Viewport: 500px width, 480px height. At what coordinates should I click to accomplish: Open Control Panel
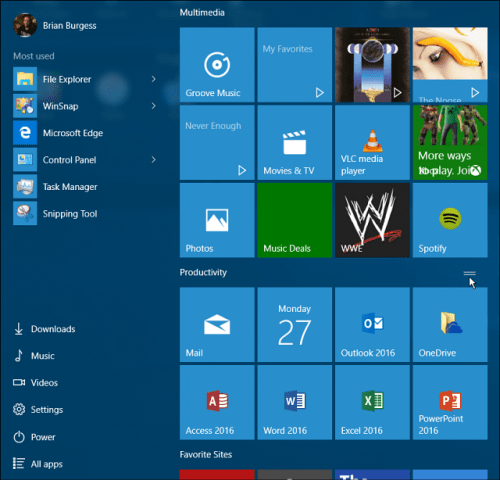(x=85, y=160)
